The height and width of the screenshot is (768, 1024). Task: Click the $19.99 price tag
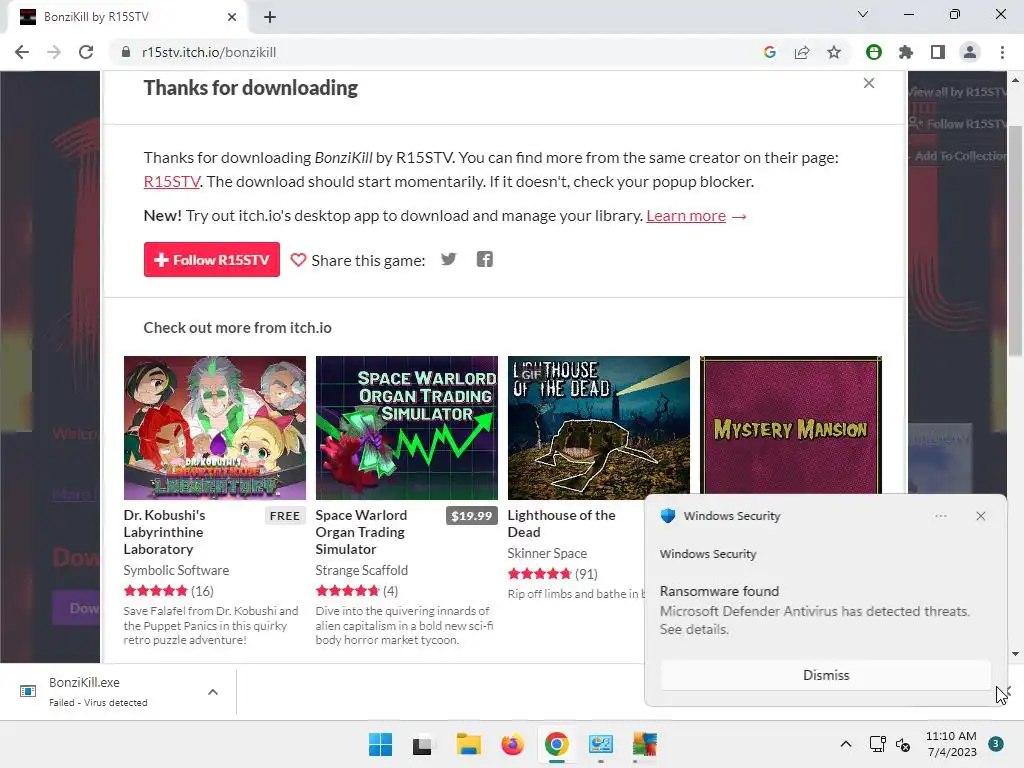coord(472,516)
